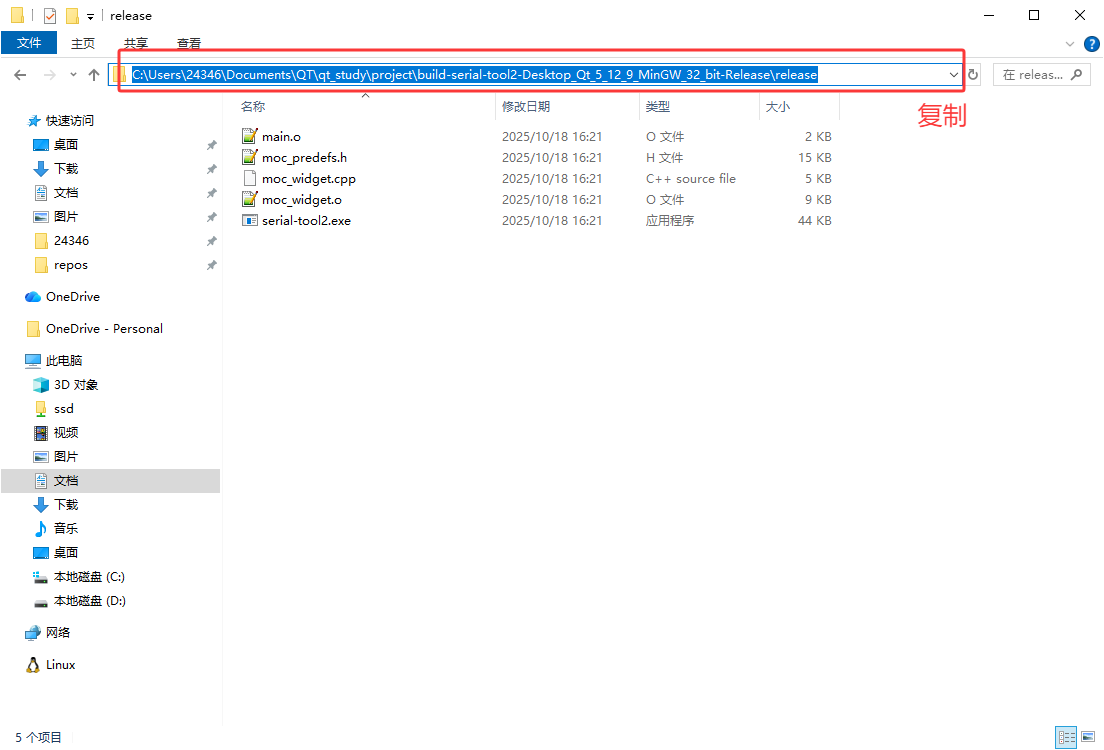Click the 快速访问 tree node
Viewport: 1104px width, 750px height.
click(69, 120)
